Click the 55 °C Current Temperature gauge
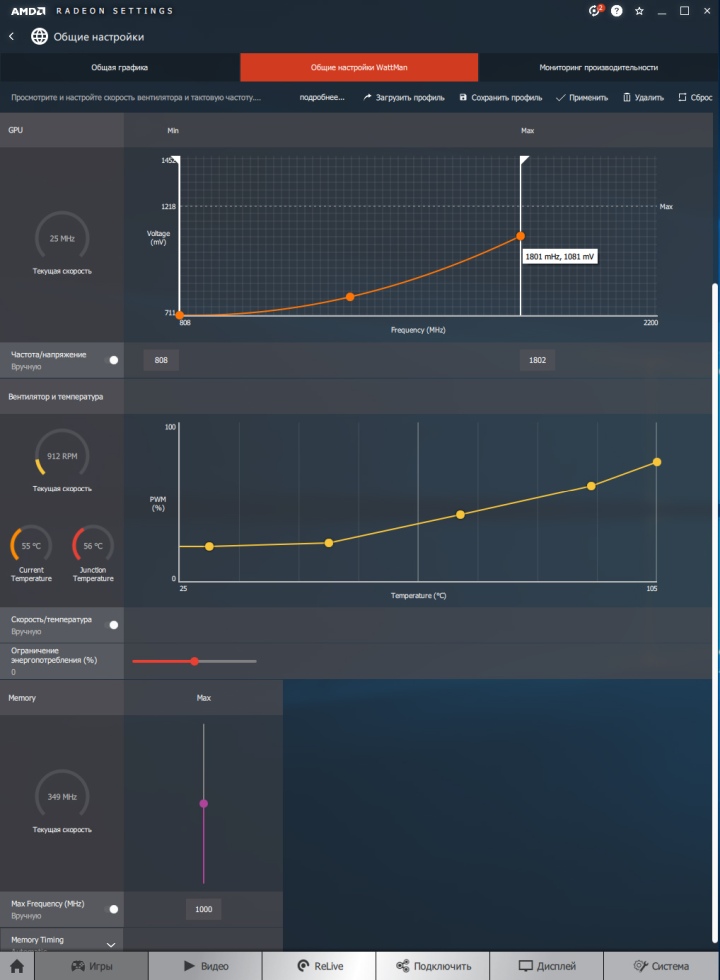Image resolution: width=720 pixels, height=980 pixels. 31,545
